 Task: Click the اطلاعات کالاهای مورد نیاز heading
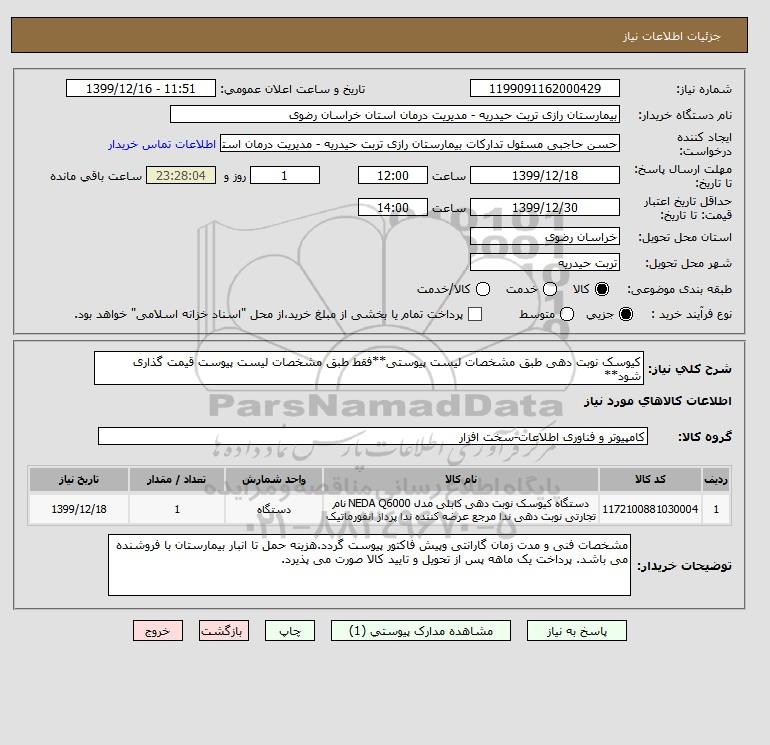click(x=658, y=401)
